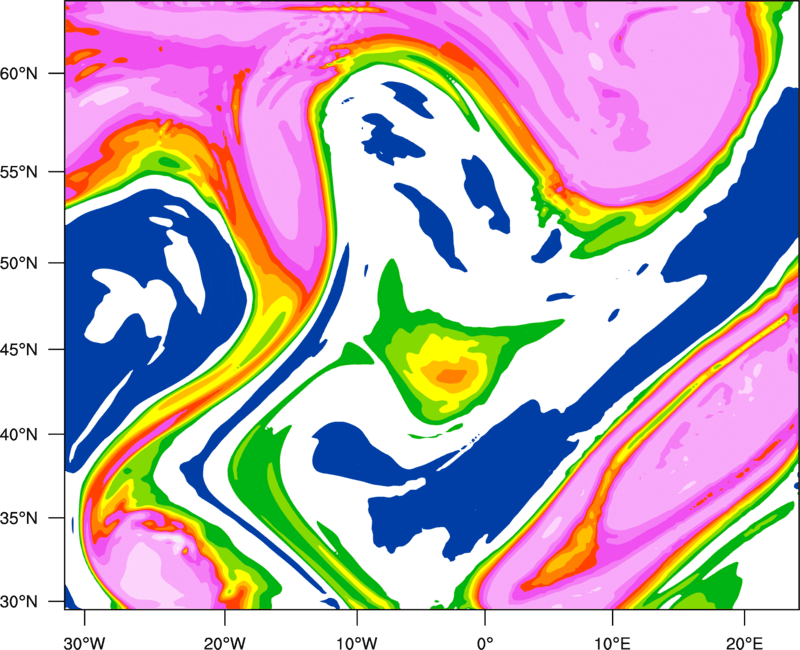Click the 30°N latitude label
800x650 pixels.
pyautogui.click(x=19, y=602)
